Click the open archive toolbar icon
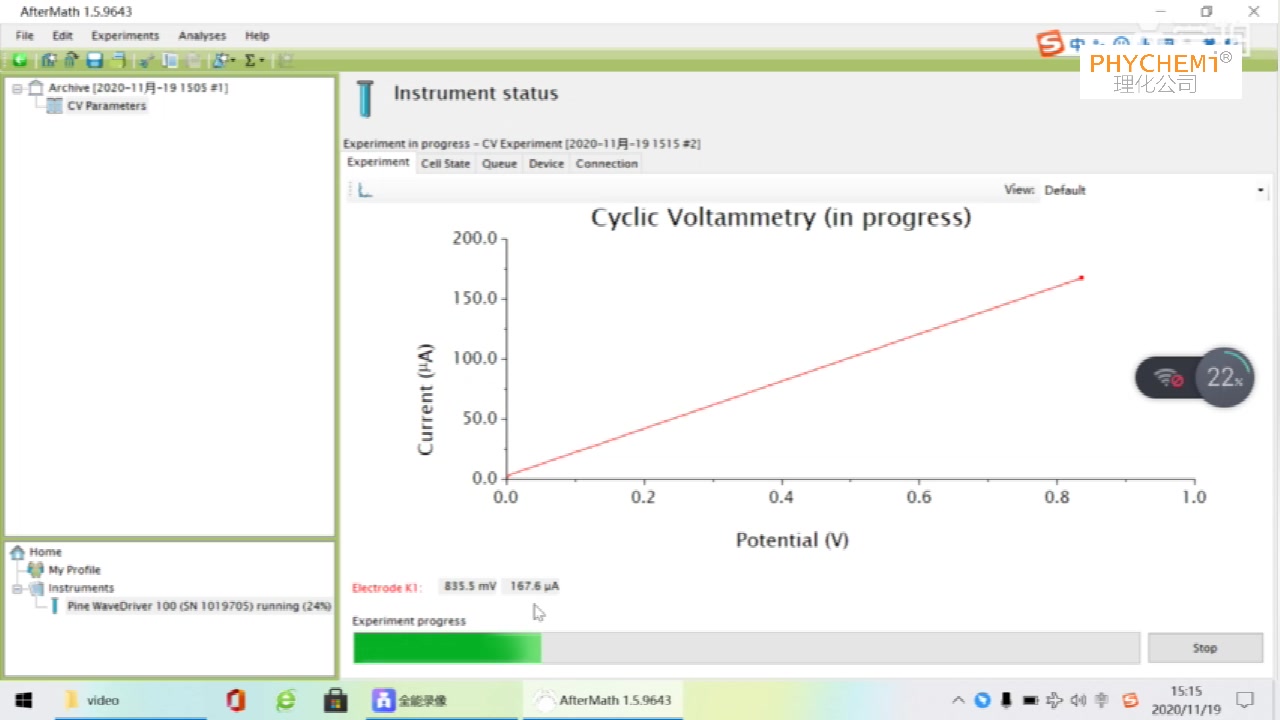Screen dimensions: 1280x720 click(49, 60)
